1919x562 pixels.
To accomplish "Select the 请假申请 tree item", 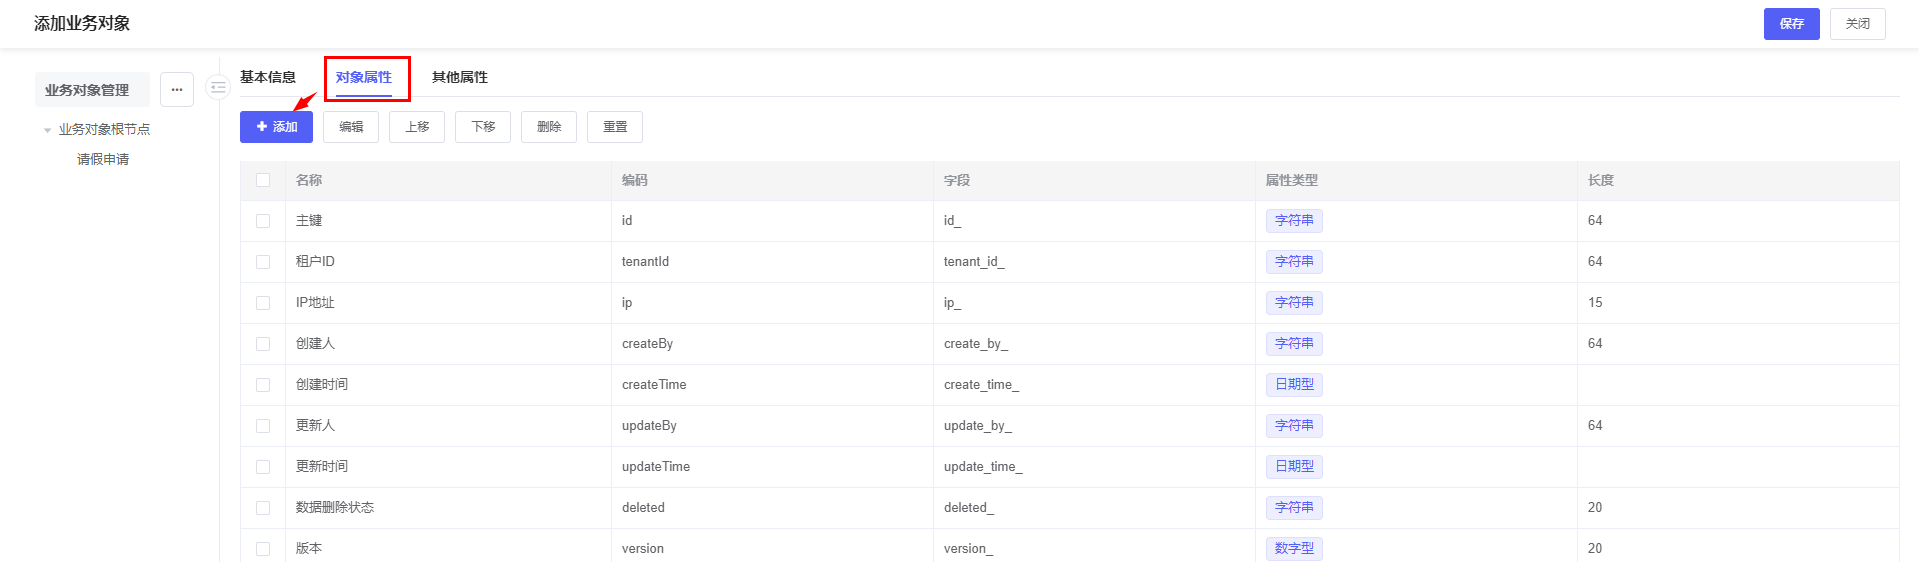I will (103, 159).
